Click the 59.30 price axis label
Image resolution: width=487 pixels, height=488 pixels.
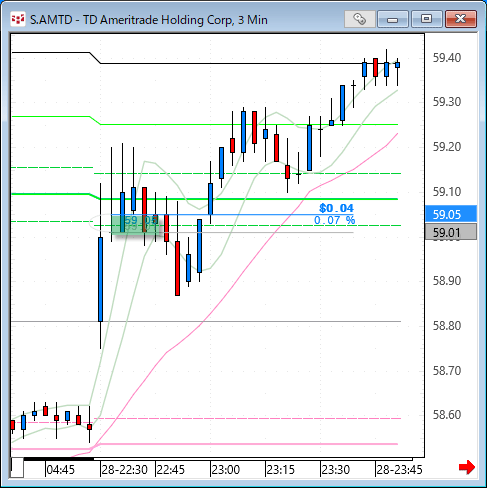pos(447,102)
